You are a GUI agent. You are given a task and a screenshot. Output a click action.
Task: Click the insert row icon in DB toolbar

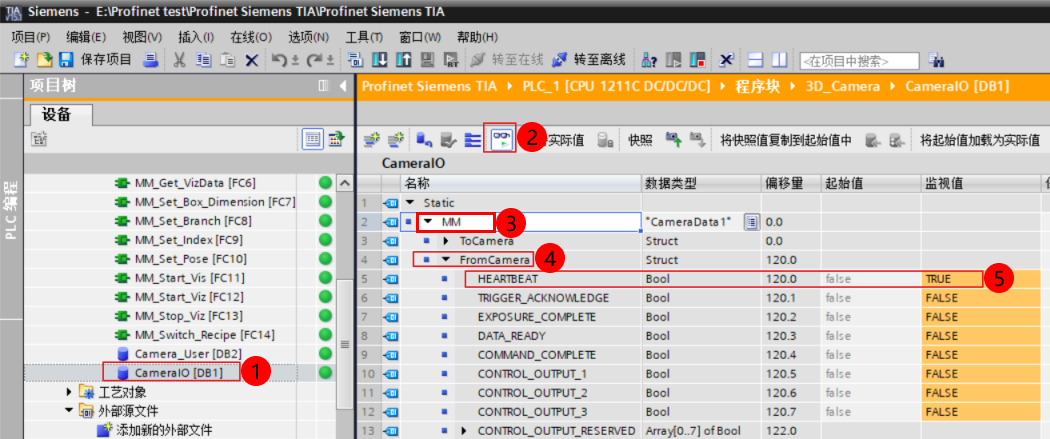[x=372, y=139]
